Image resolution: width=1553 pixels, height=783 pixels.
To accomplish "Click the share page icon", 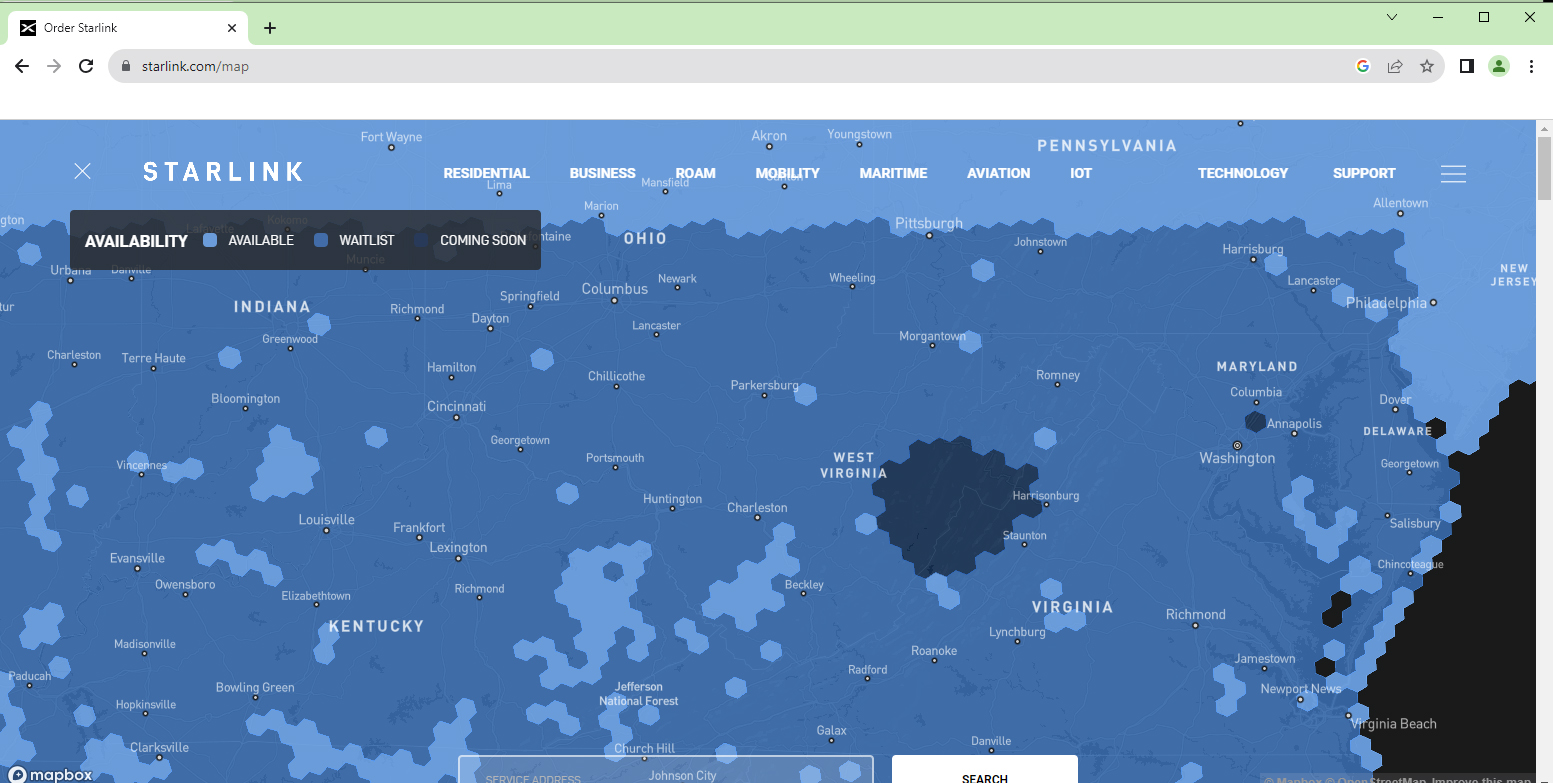I will coord(1395,66).
